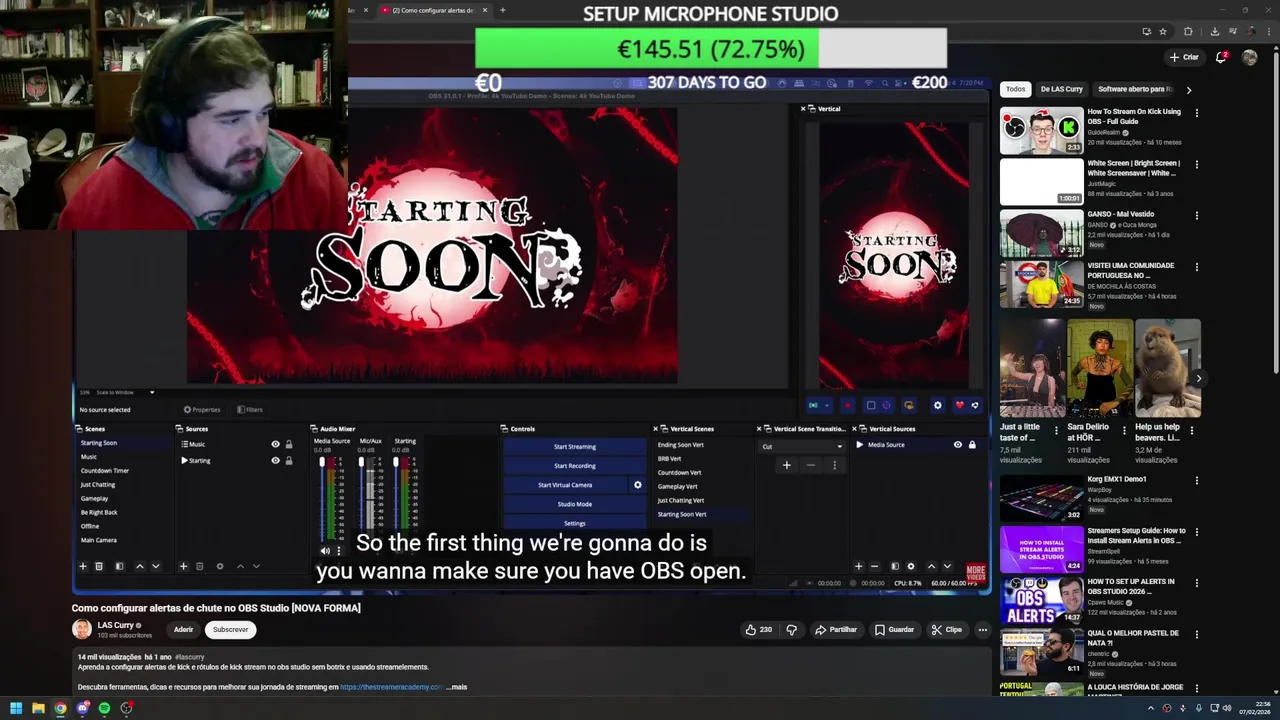Show hidden system tray icons
The width and height of the screenshot is (1280, 720).
(x=1150, y=708)
